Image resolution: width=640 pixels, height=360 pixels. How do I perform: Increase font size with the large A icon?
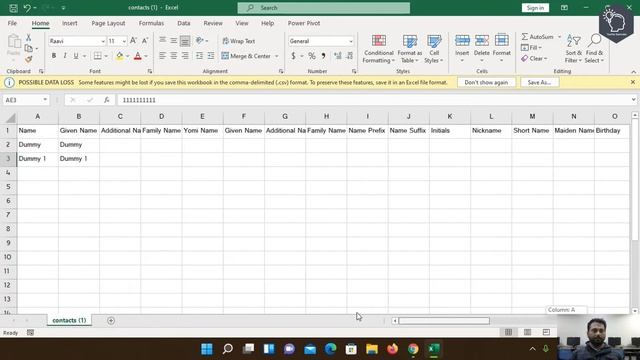click(133, 41)
